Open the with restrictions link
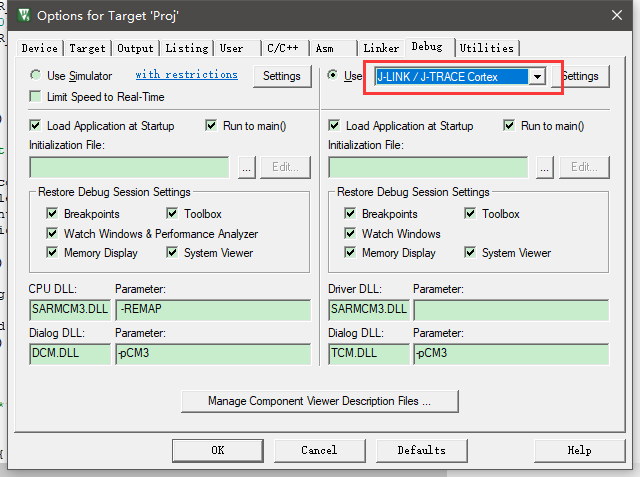This screenshot has width=640, height=477. [x=186, y=75]
